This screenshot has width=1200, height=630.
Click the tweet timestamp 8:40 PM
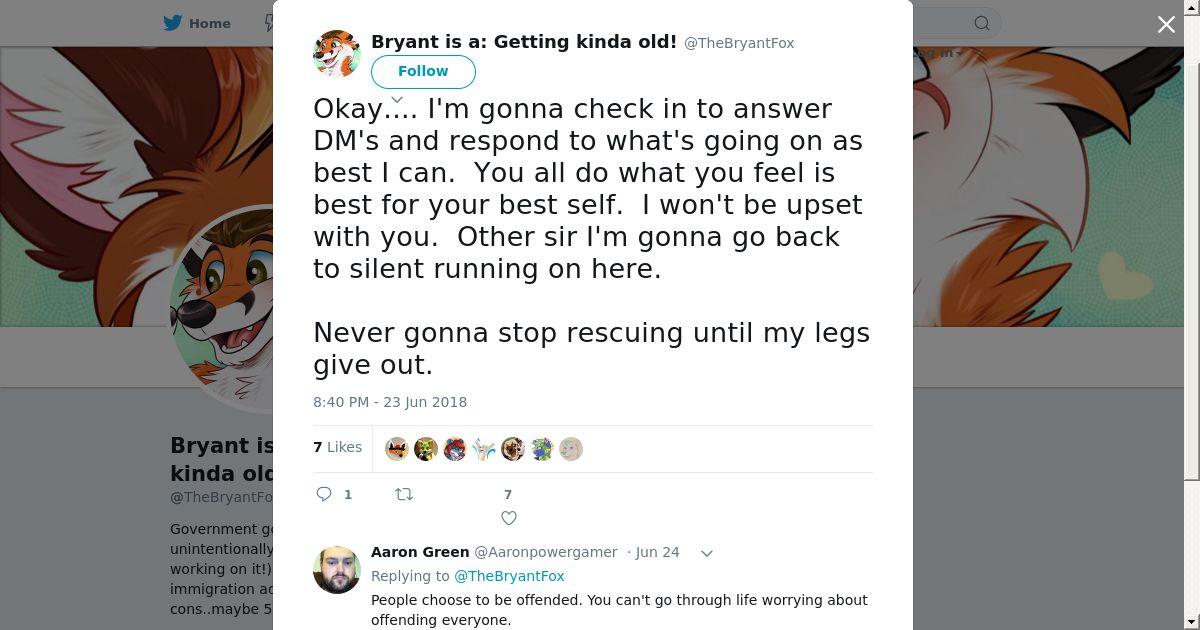click(390, 402)
